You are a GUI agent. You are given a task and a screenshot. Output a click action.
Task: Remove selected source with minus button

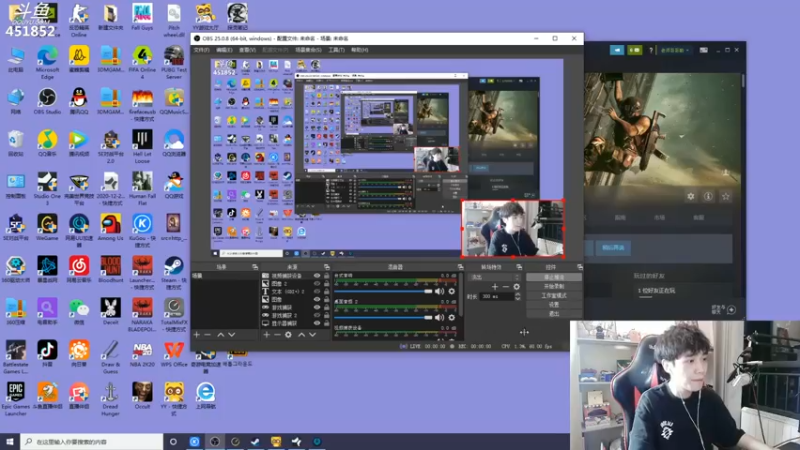(x=277, y=335)
